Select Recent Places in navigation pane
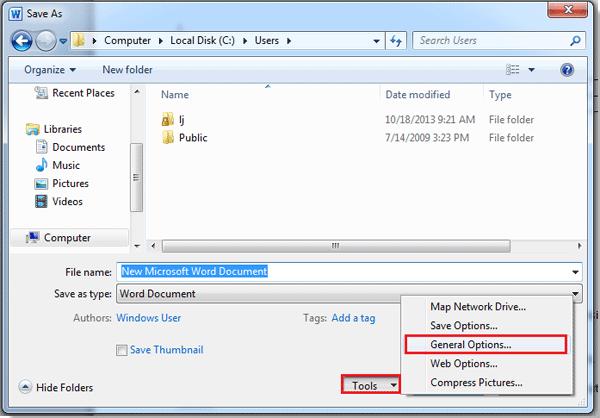 pyautogui.click(x=75, y=93)
